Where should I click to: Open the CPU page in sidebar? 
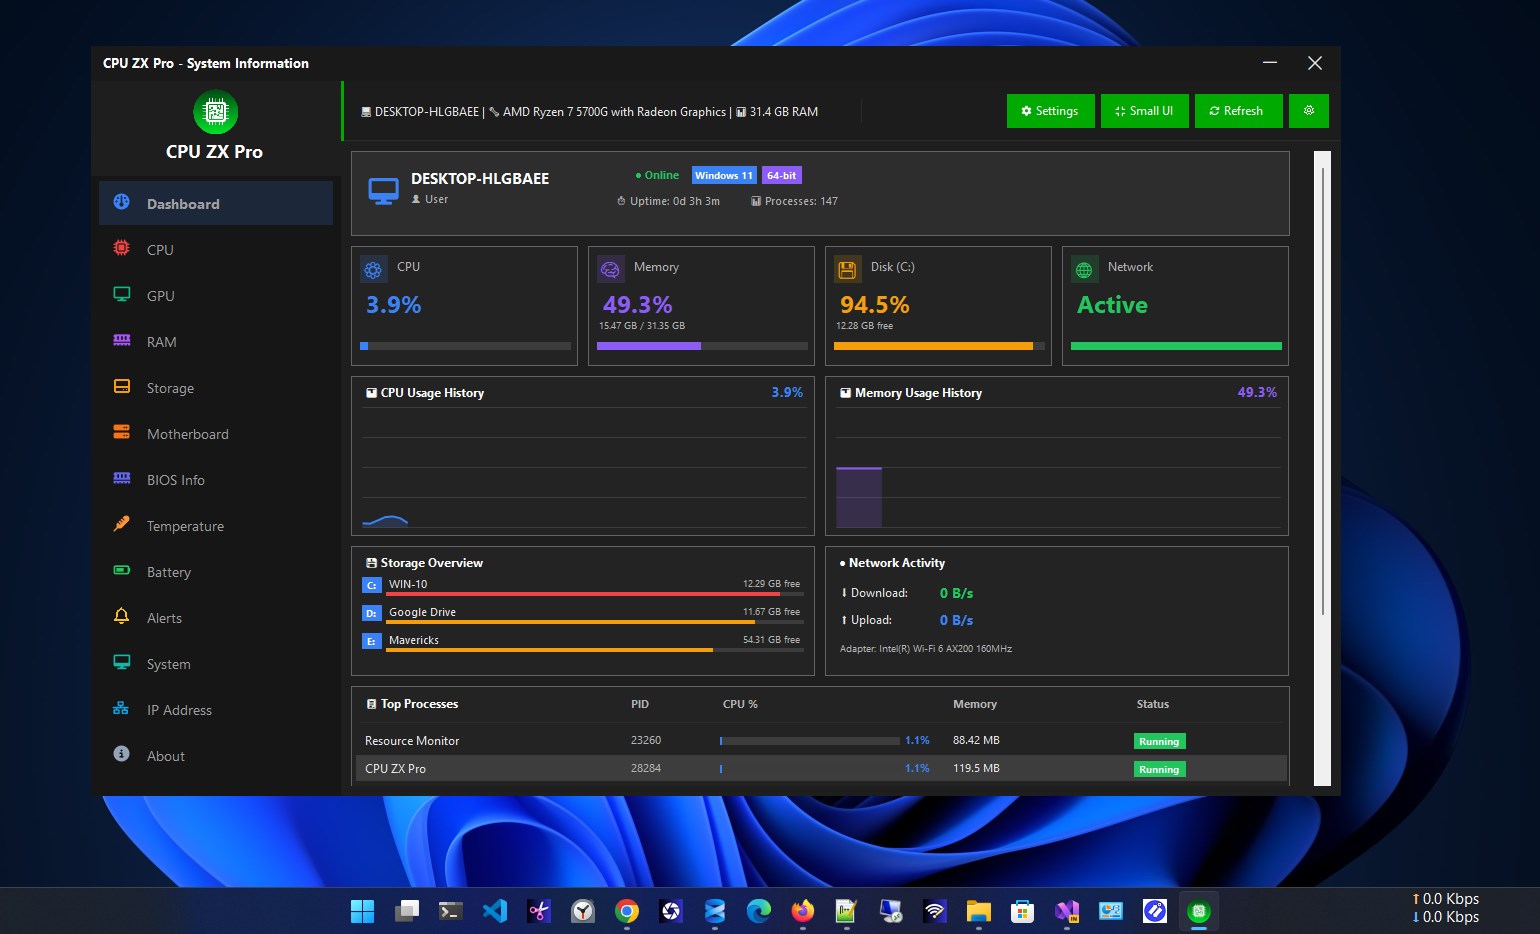216,249
